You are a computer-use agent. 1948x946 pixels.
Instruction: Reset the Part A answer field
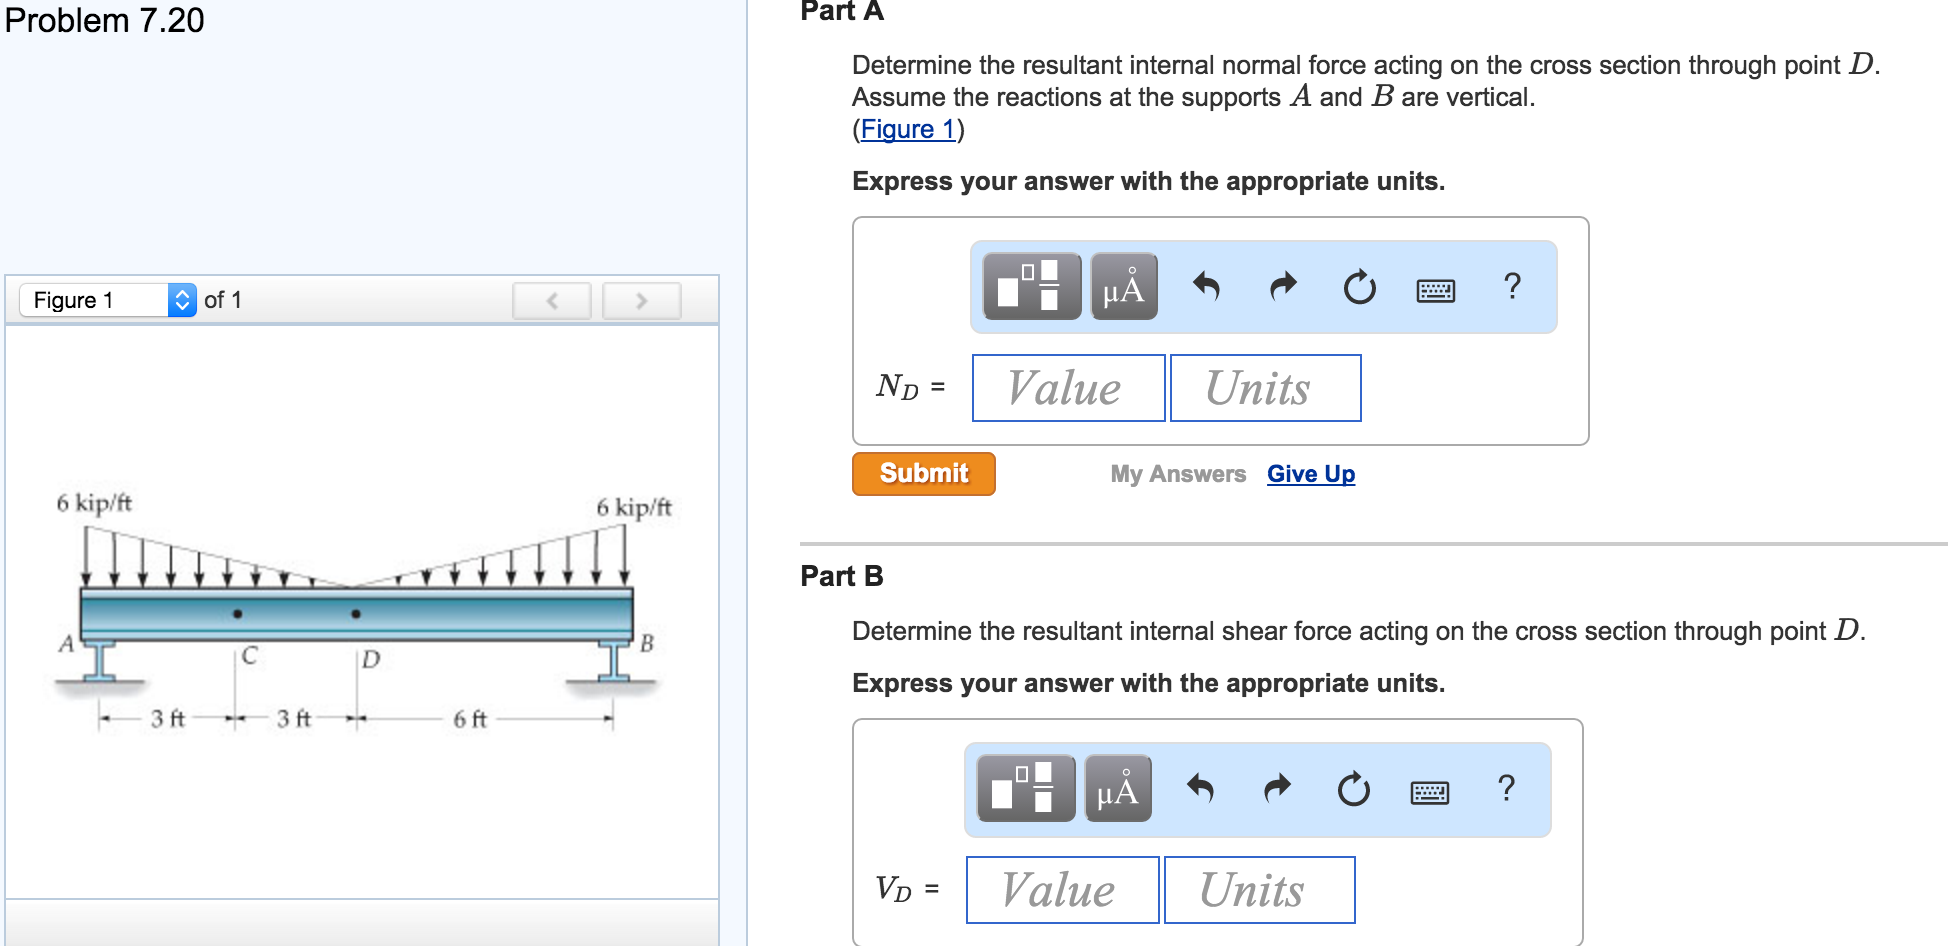tap(1359, 288)
